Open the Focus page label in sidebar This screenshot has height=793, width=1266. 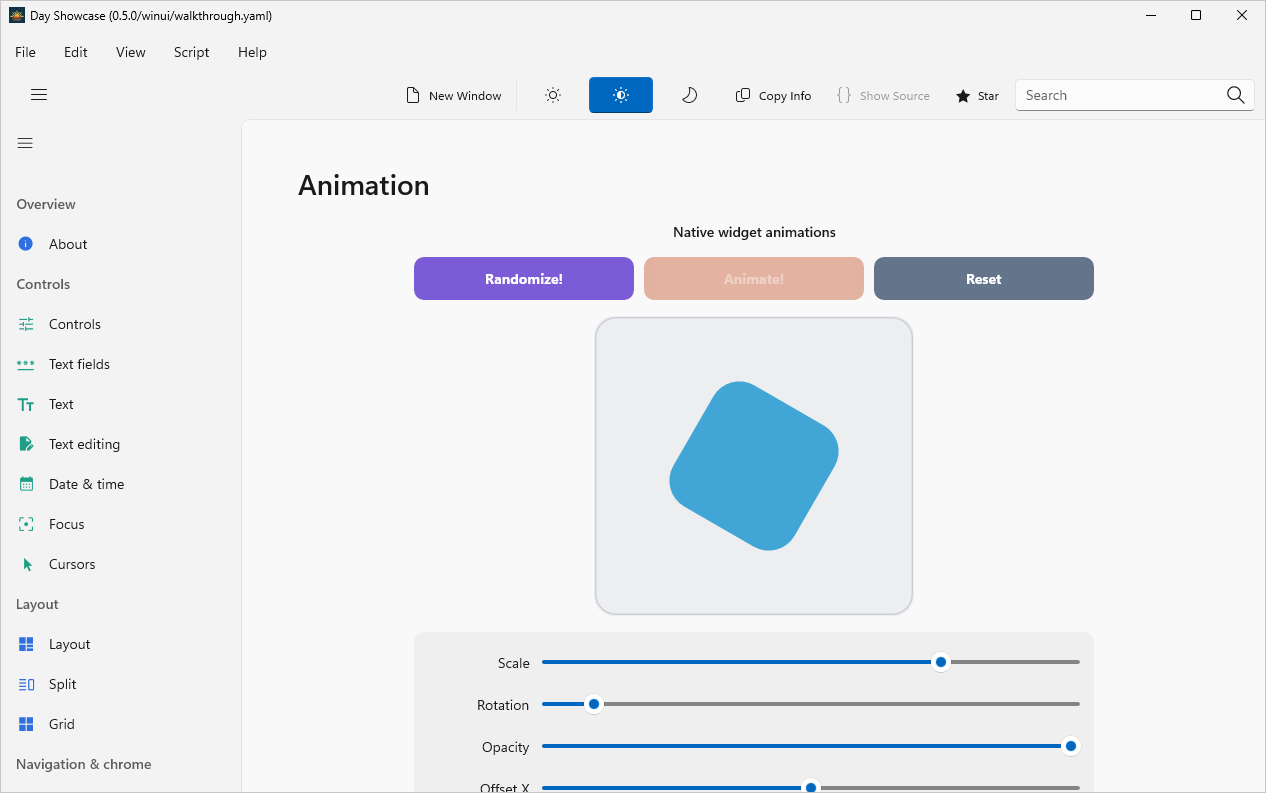[67, 524]
